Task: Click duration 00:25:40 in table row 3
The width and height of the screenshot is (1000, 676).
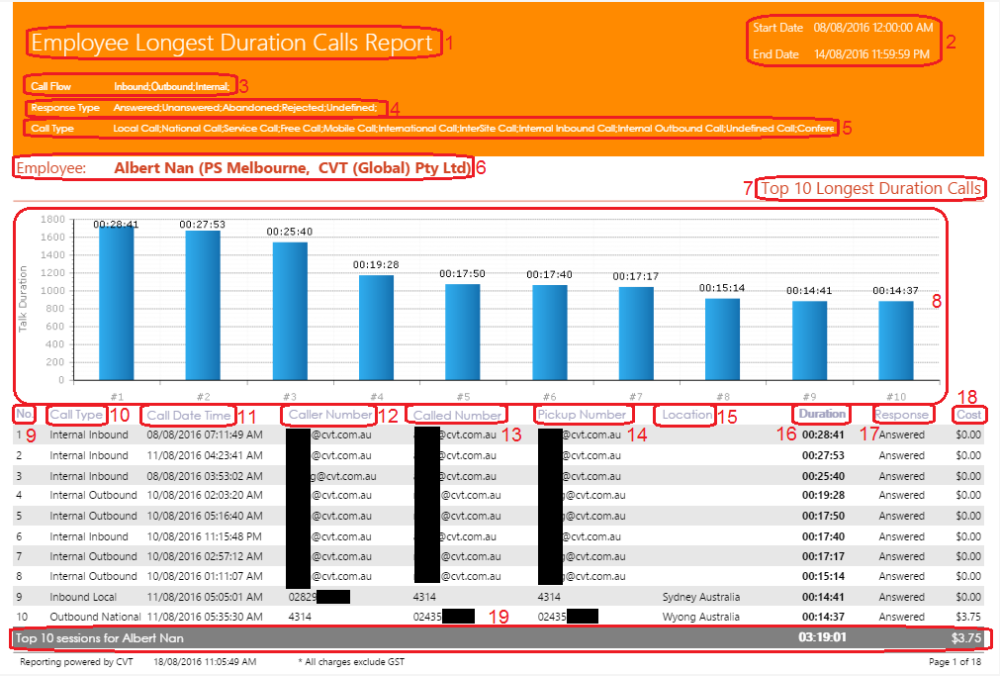Action: 823,476
